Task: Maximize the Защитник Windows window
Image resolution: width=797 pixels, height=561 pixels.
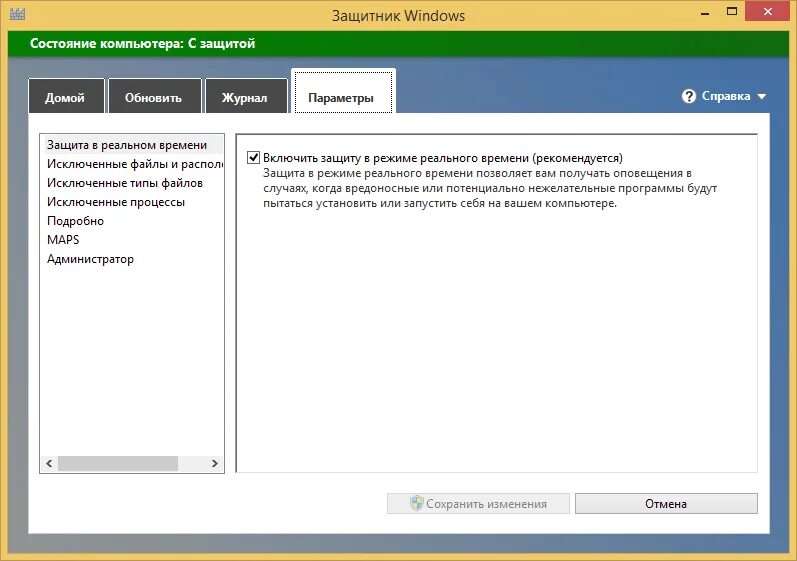Action: [732, 12]
